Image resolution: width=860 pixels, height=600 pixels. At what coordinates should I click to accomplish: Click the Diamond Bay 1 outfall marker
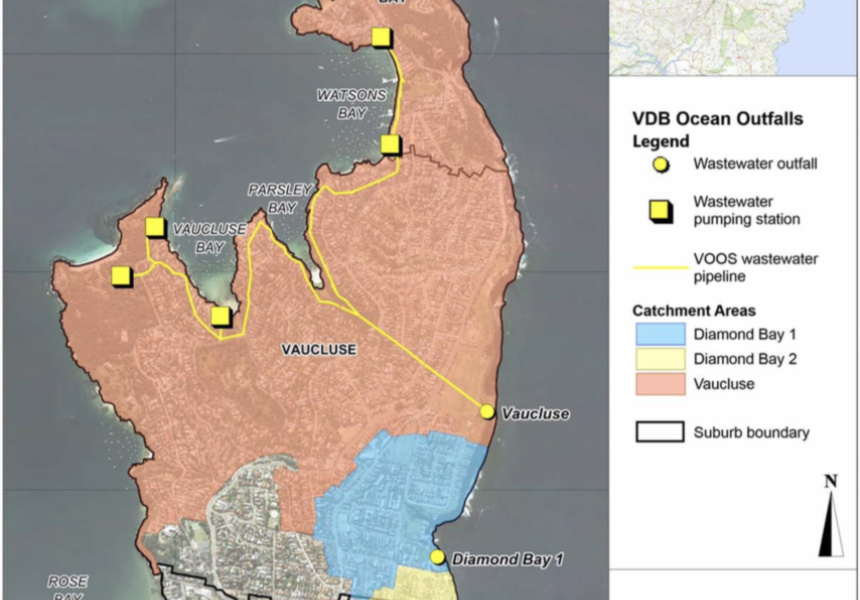click(437, 556)
